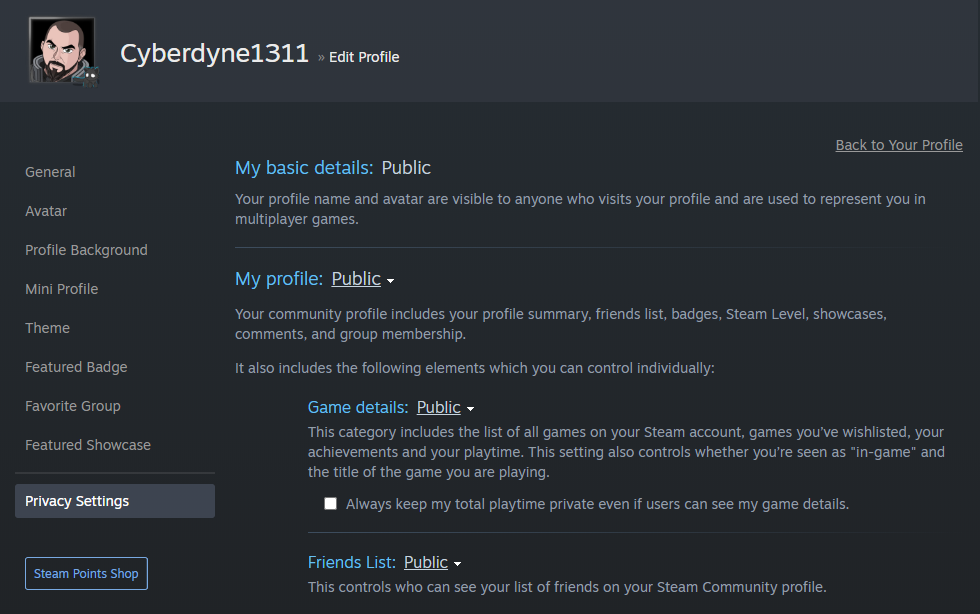980x614 pixels.
Task: Open Featured Showcase settings
Action: click(88, 445)
